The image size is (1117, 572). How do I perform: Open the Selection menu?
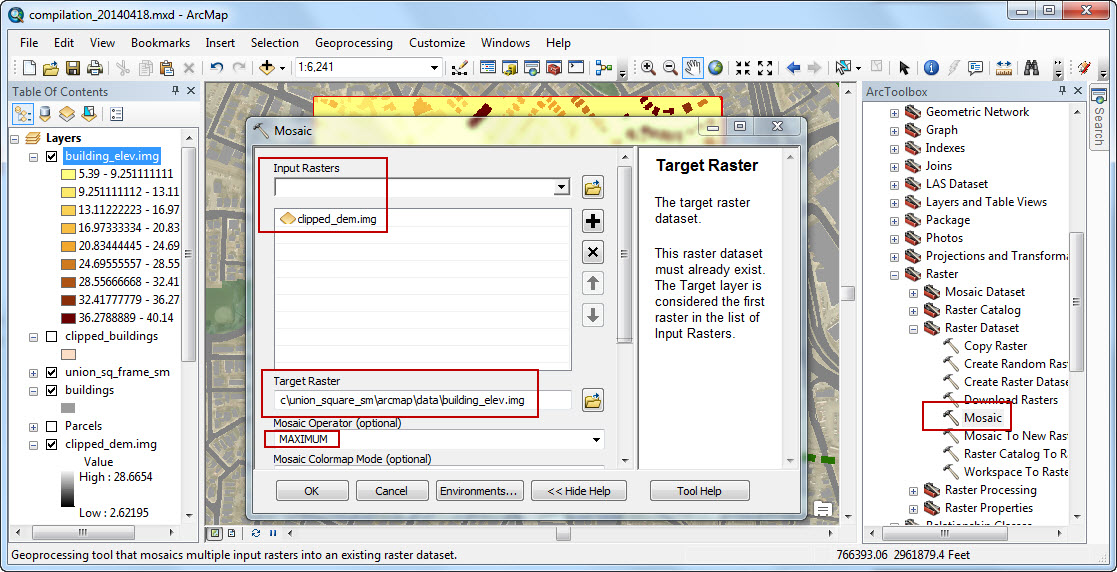(275, 43)
